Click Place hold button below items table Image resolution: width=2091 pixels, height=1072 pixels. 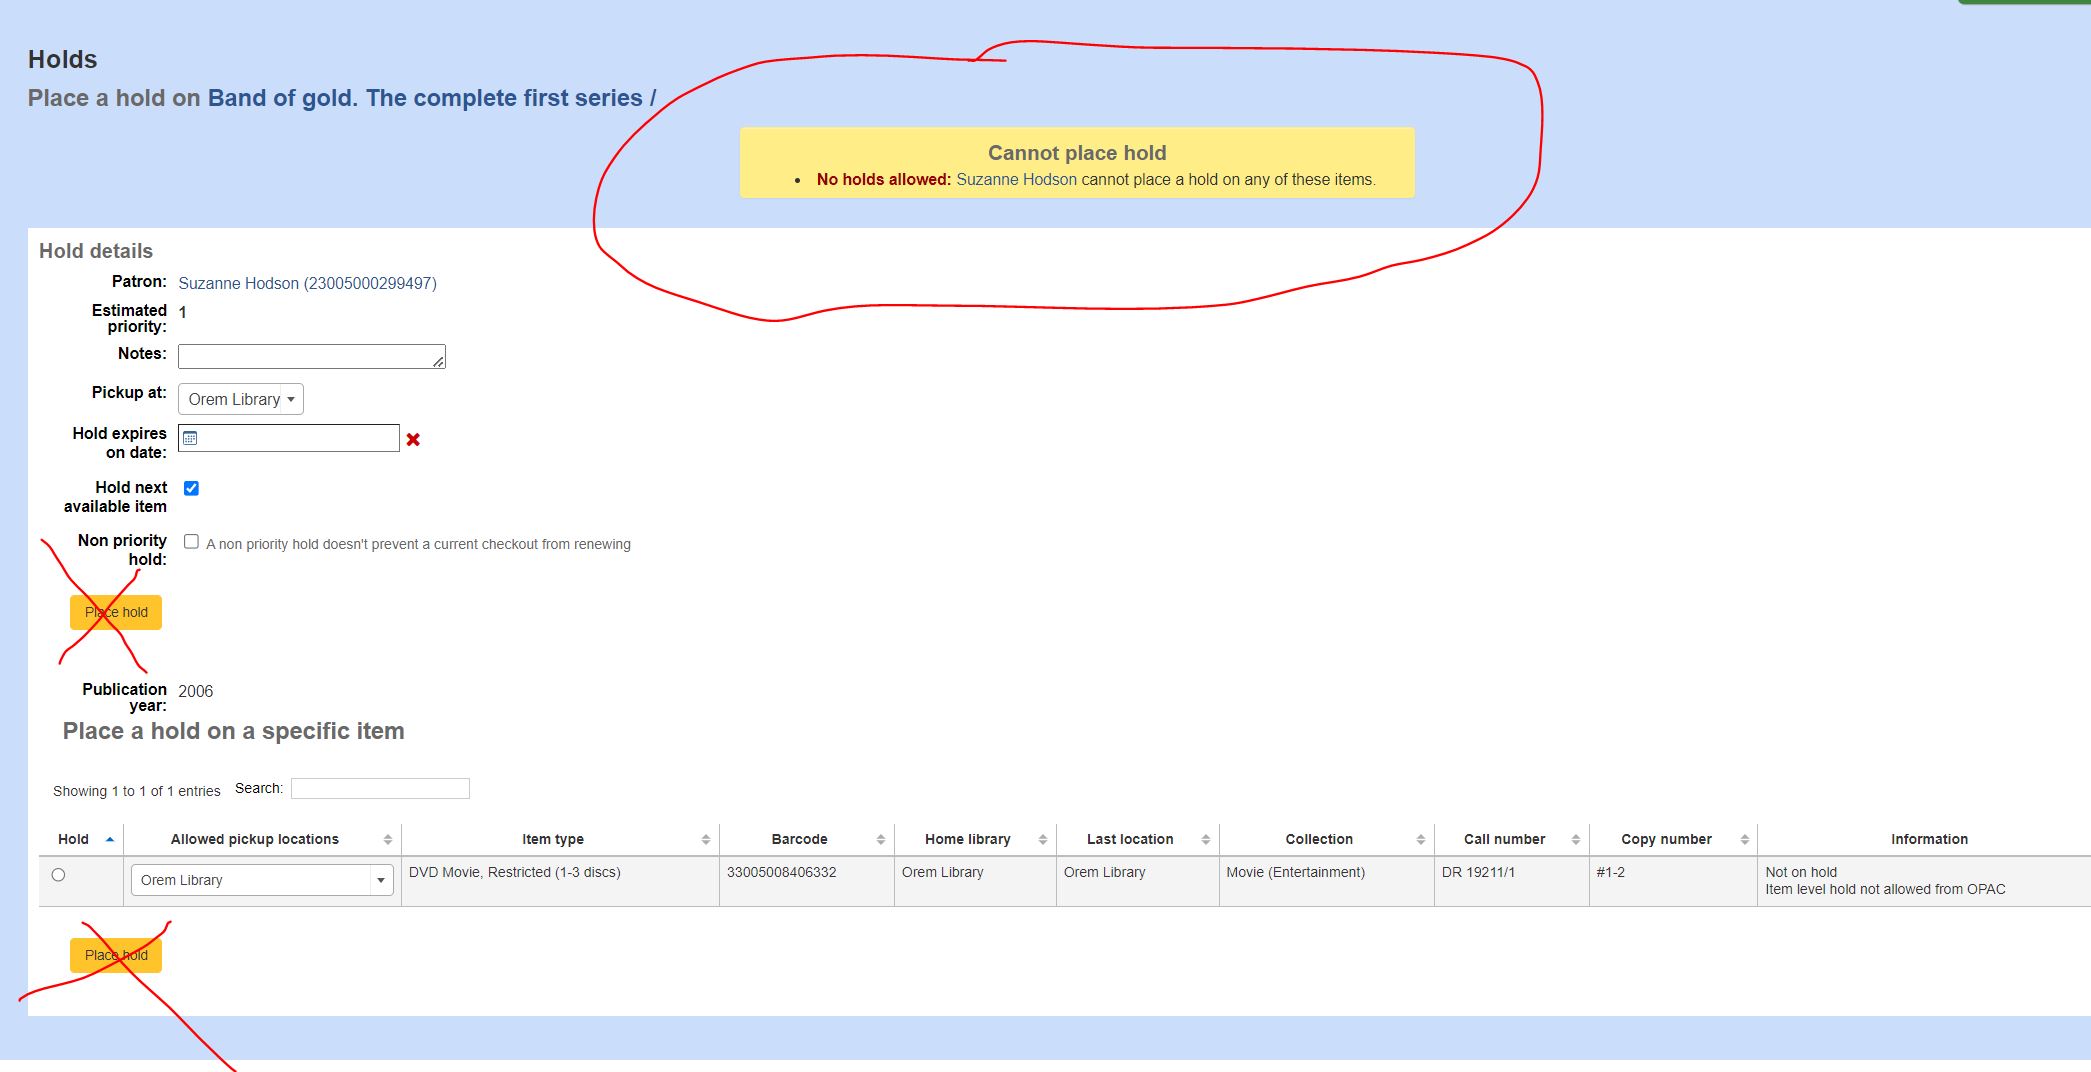tap(116, 955)
